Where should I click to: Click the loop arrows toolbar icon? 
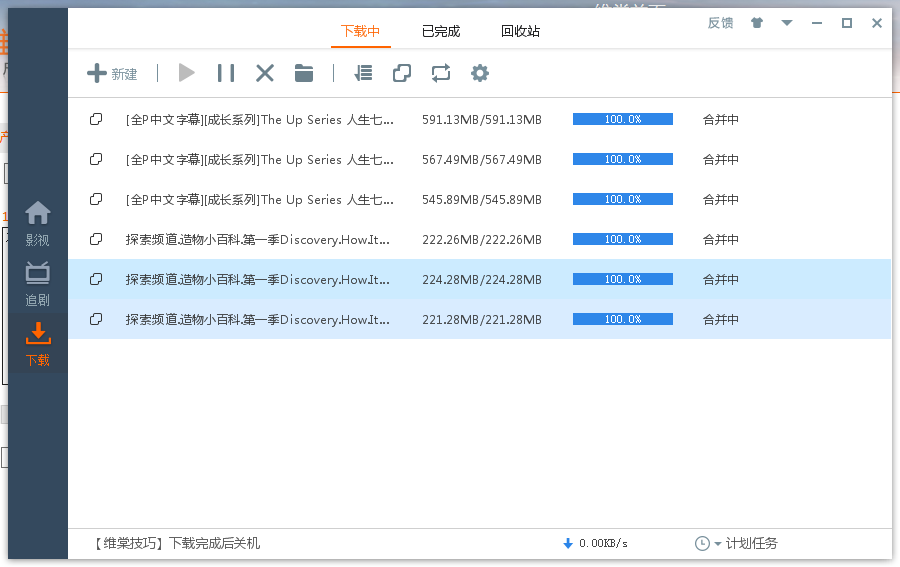point(441,73)
